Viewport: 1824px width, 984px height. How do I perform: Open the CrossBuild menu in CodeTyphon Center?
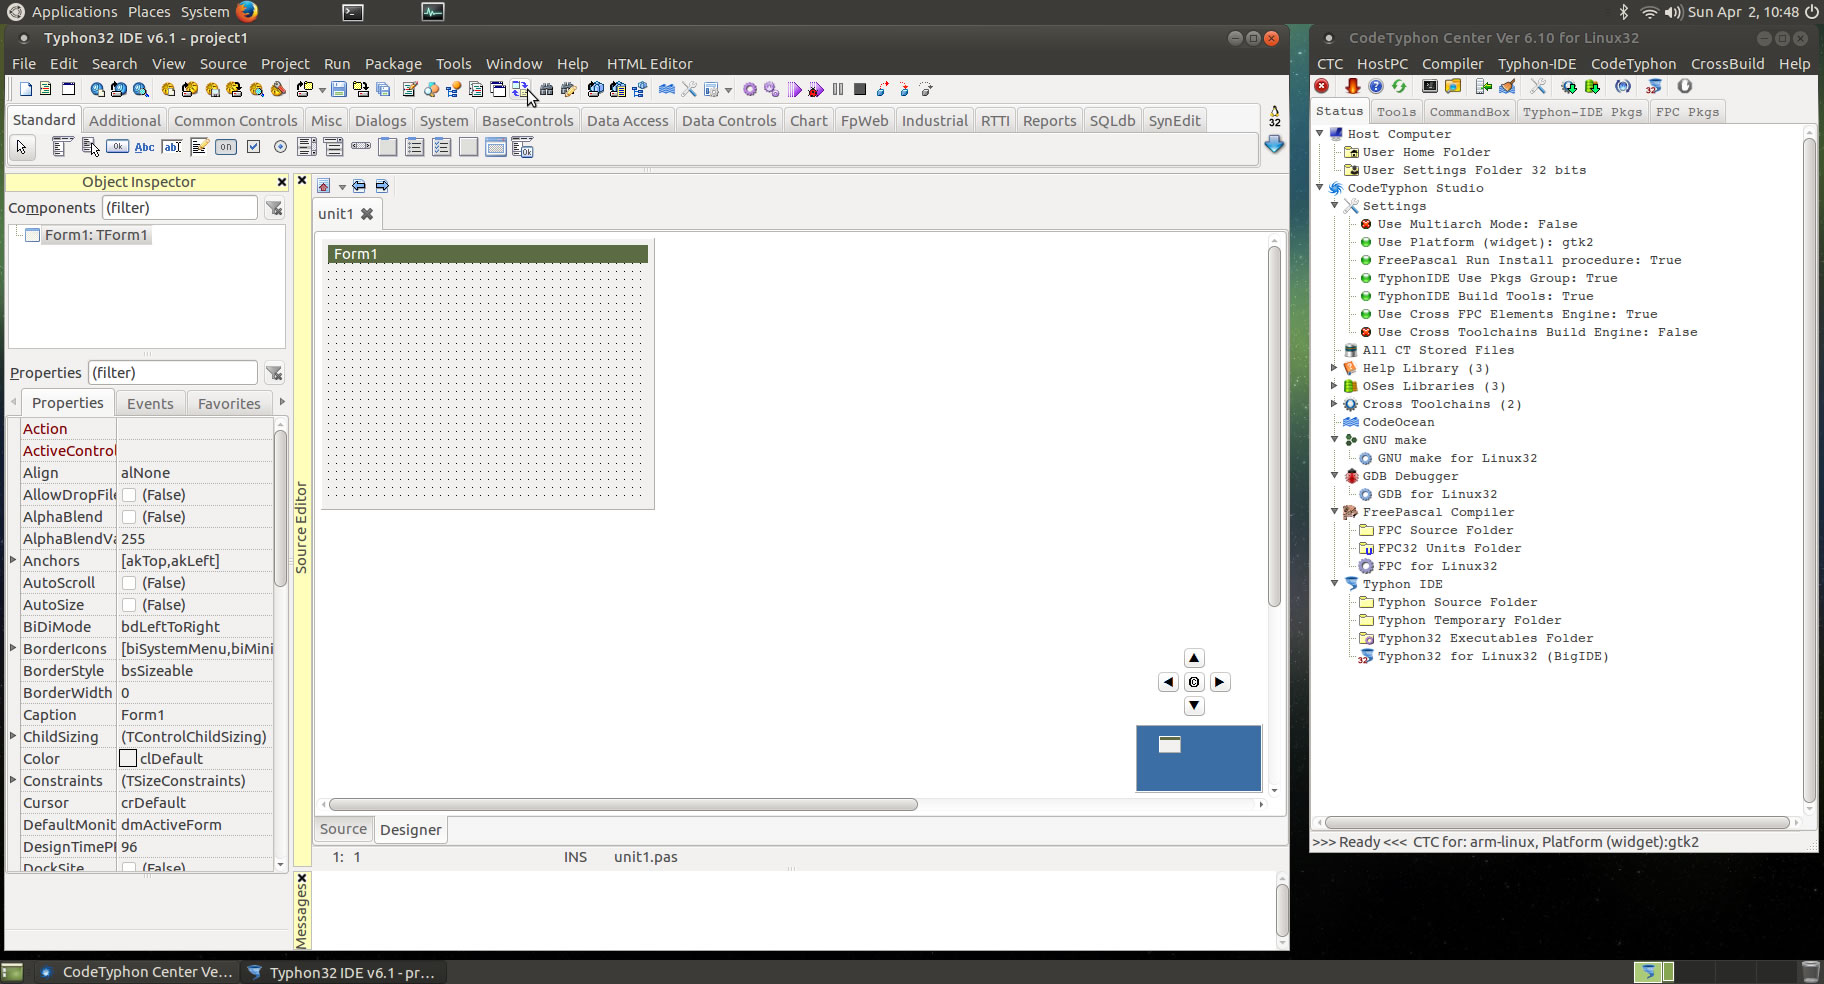(x=1727, y=63)
